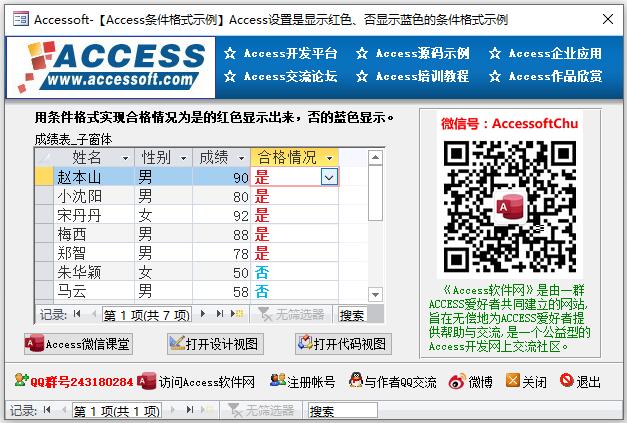Screen dimensions: 627x423
Task: Go to next record in subform navigator
Action: 203,314
